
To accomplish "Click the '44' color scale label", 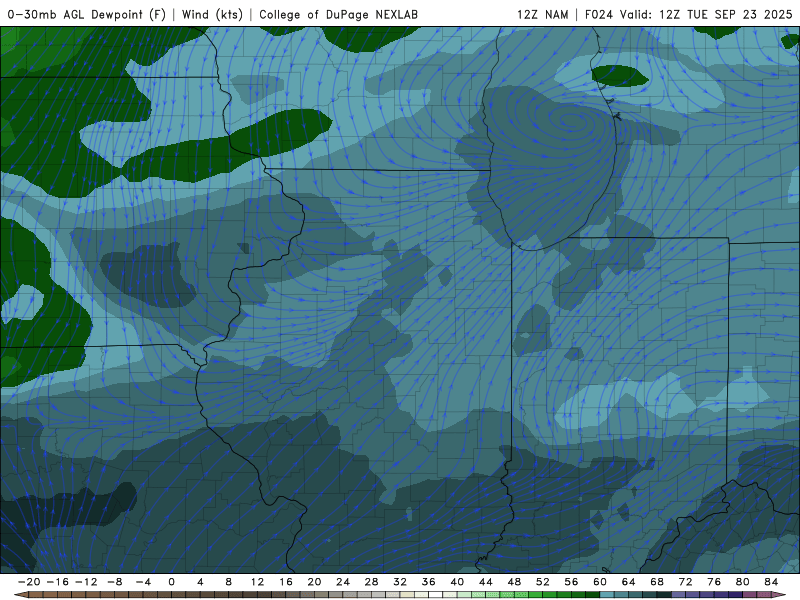I will click(486, 582).
